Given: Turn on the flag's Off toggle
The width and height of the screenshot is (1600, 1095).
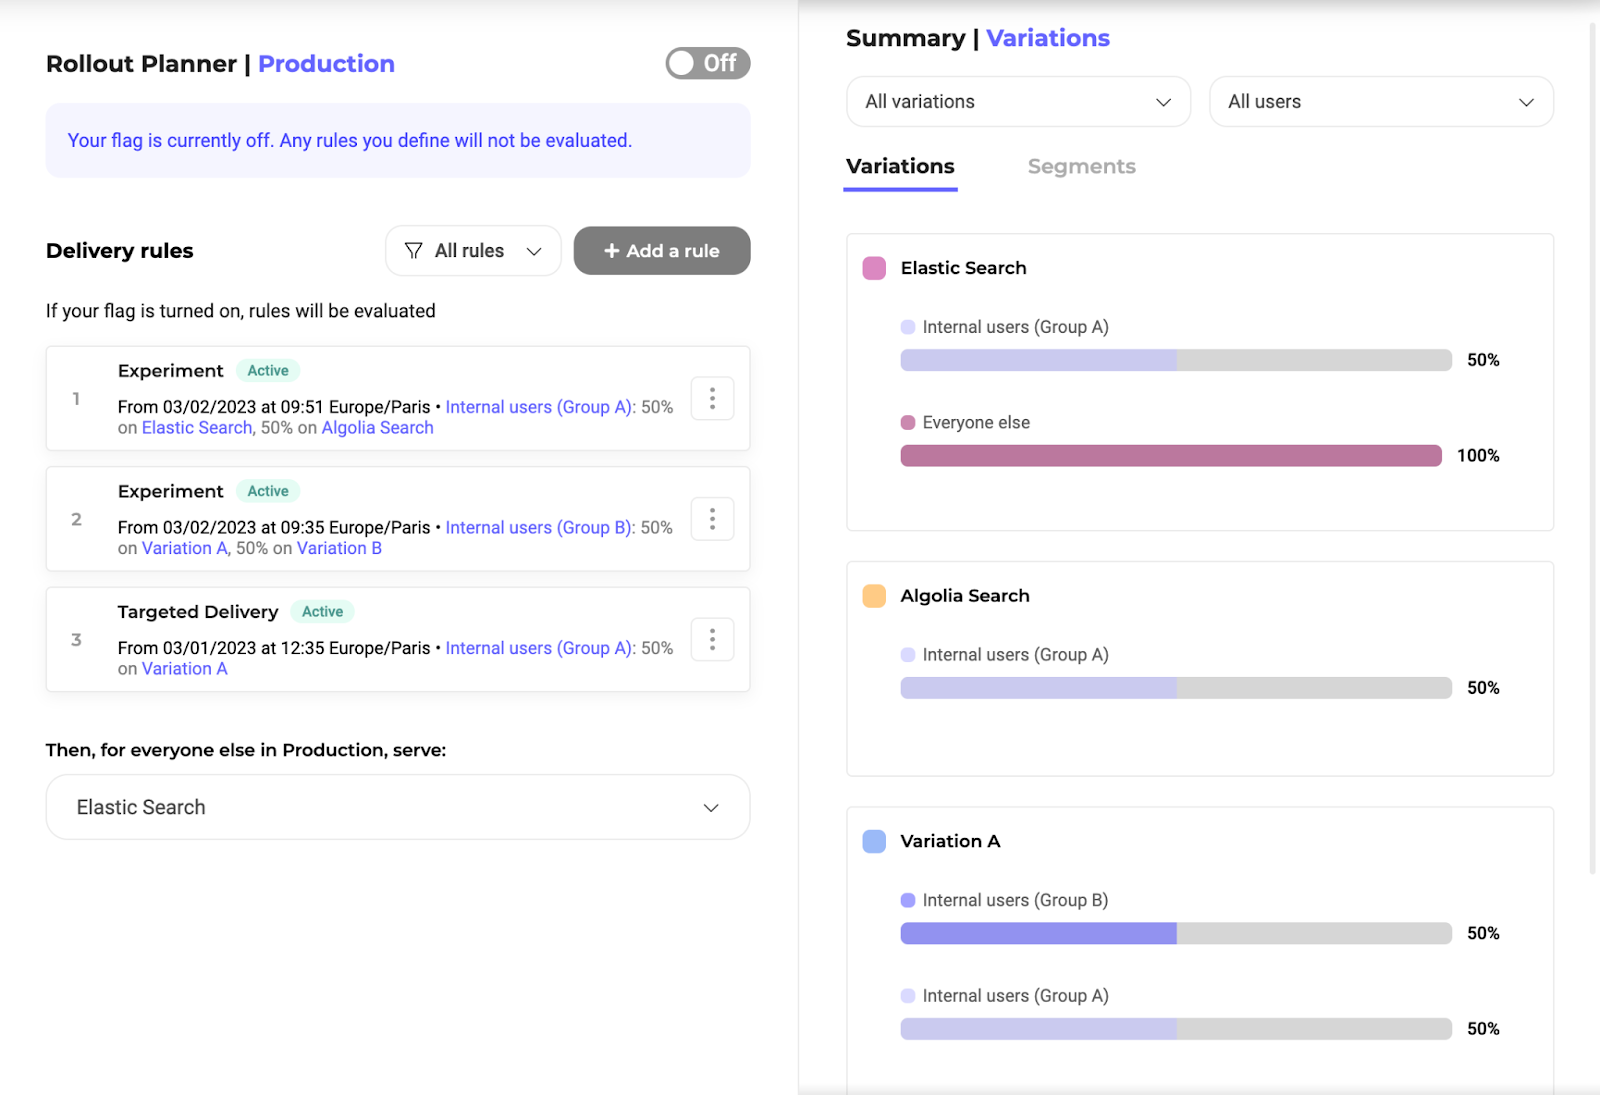Looking at the screenshot, I should pyautogui.click(x=708, y=64).
